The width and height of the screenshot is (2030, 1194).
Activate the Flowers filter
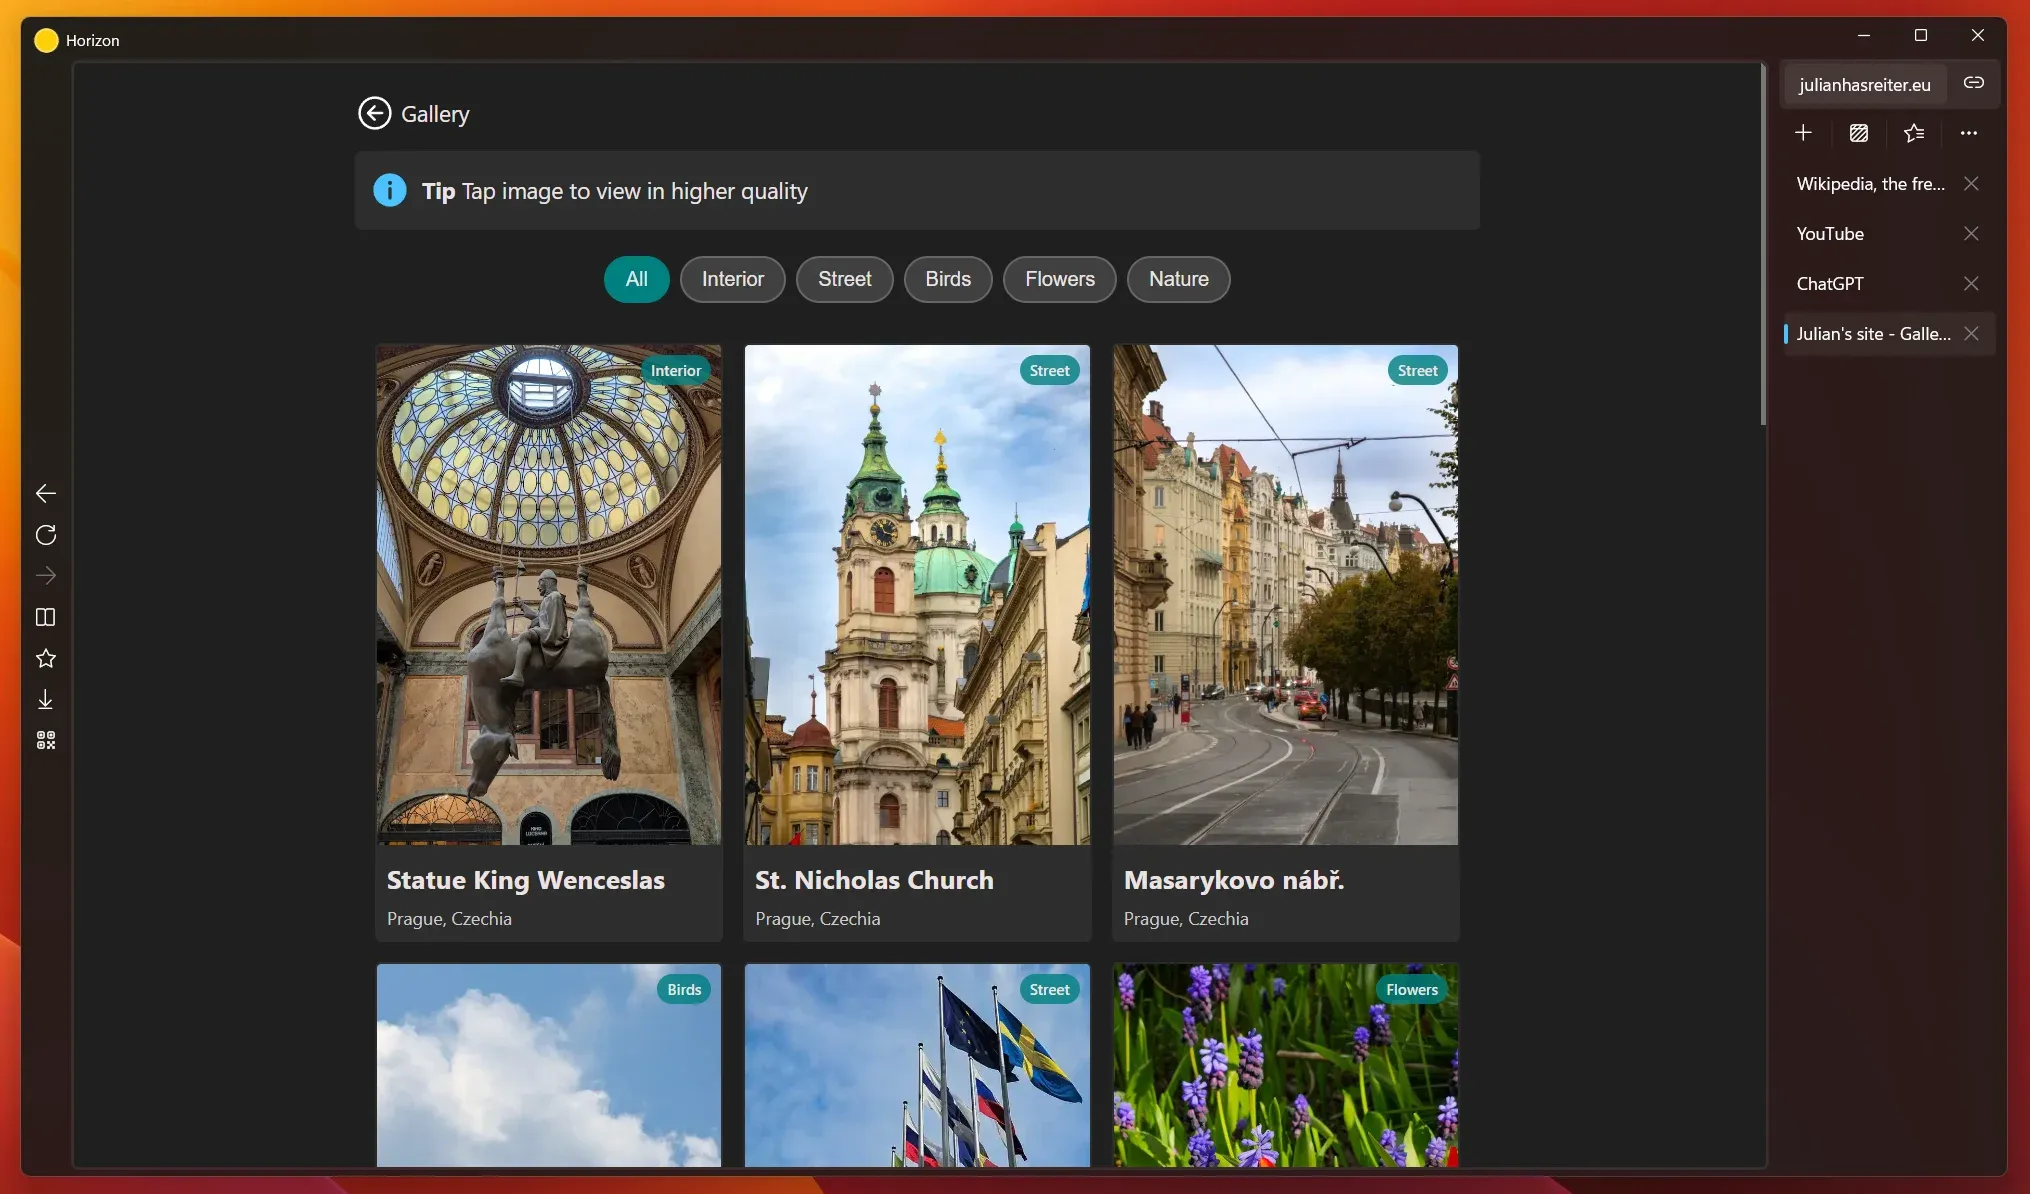tap(1059, 279)
